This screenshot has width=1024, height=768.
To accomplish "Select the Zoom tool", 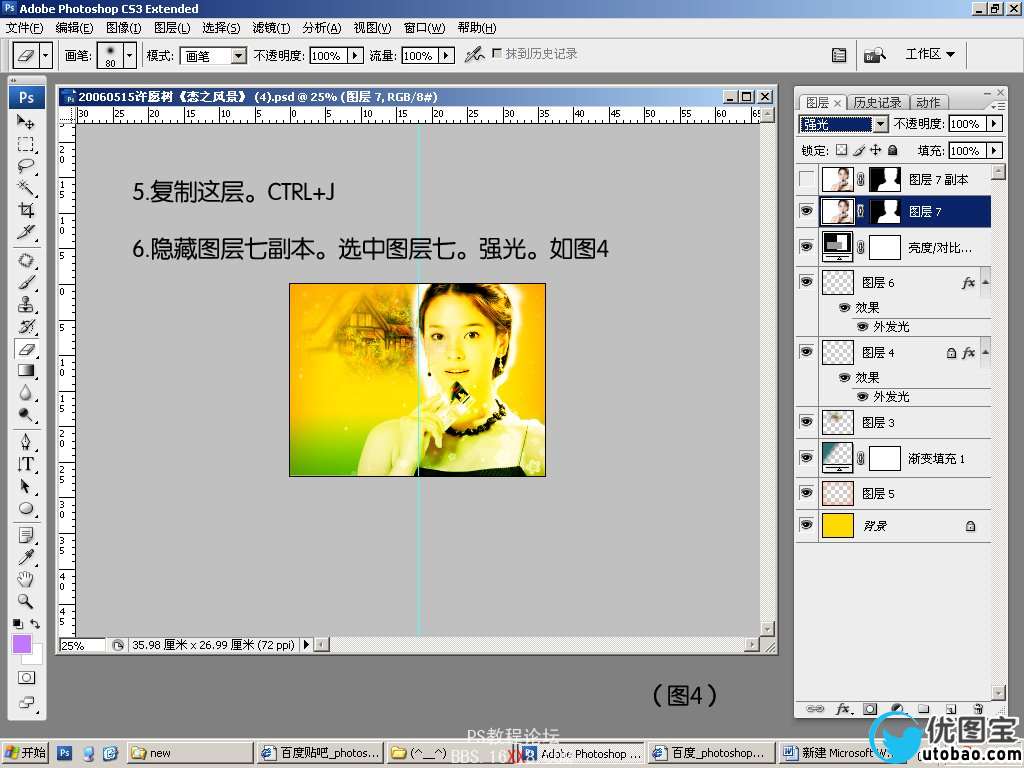I will click(25, 601).
